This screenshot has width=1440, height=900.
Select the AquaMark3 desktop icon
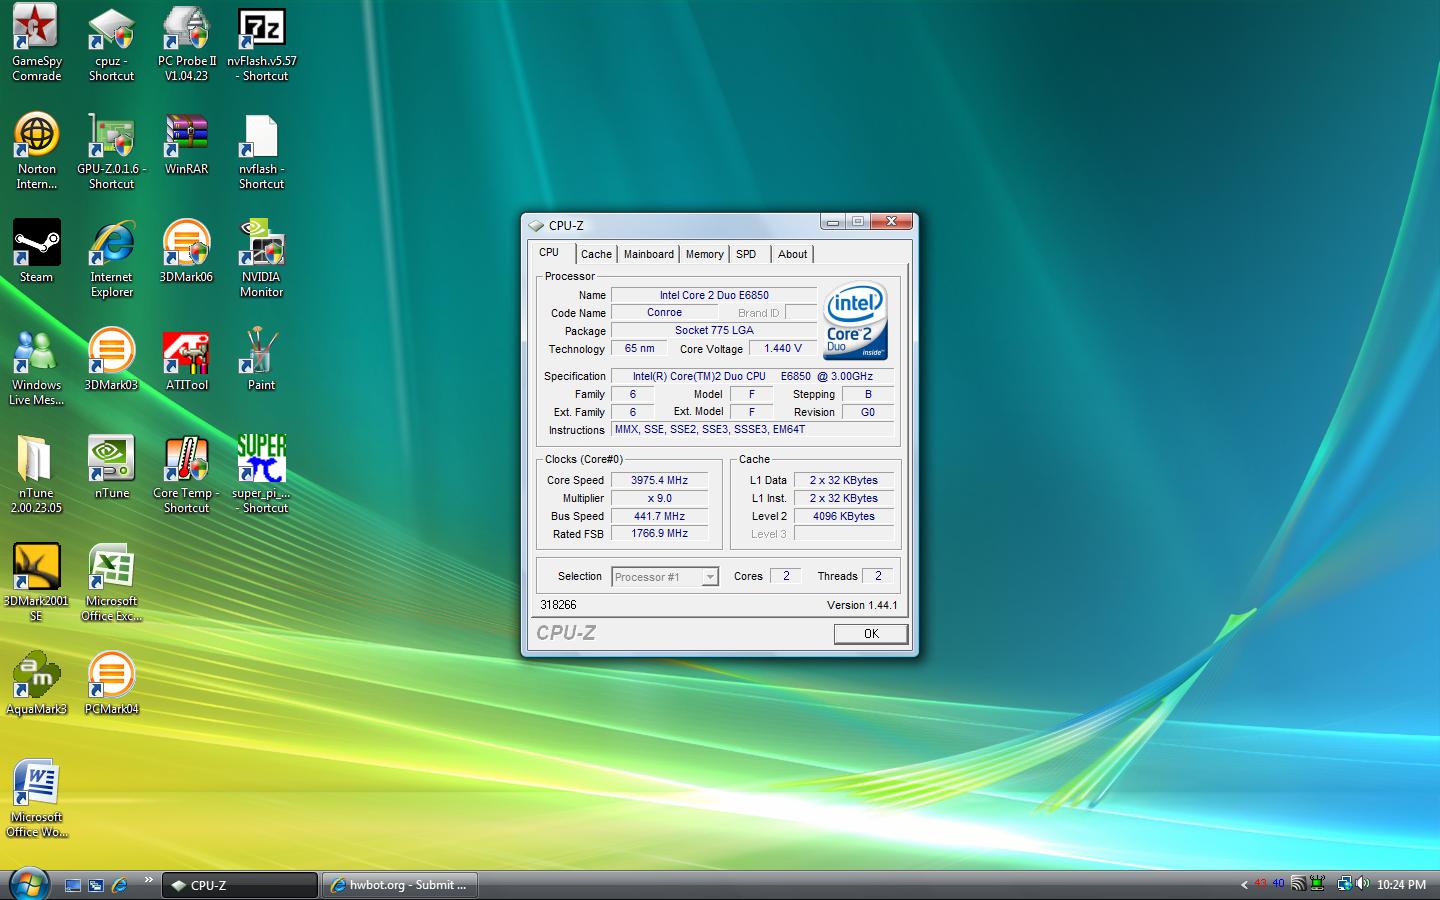pyautogui.click(x=36, y=683)
